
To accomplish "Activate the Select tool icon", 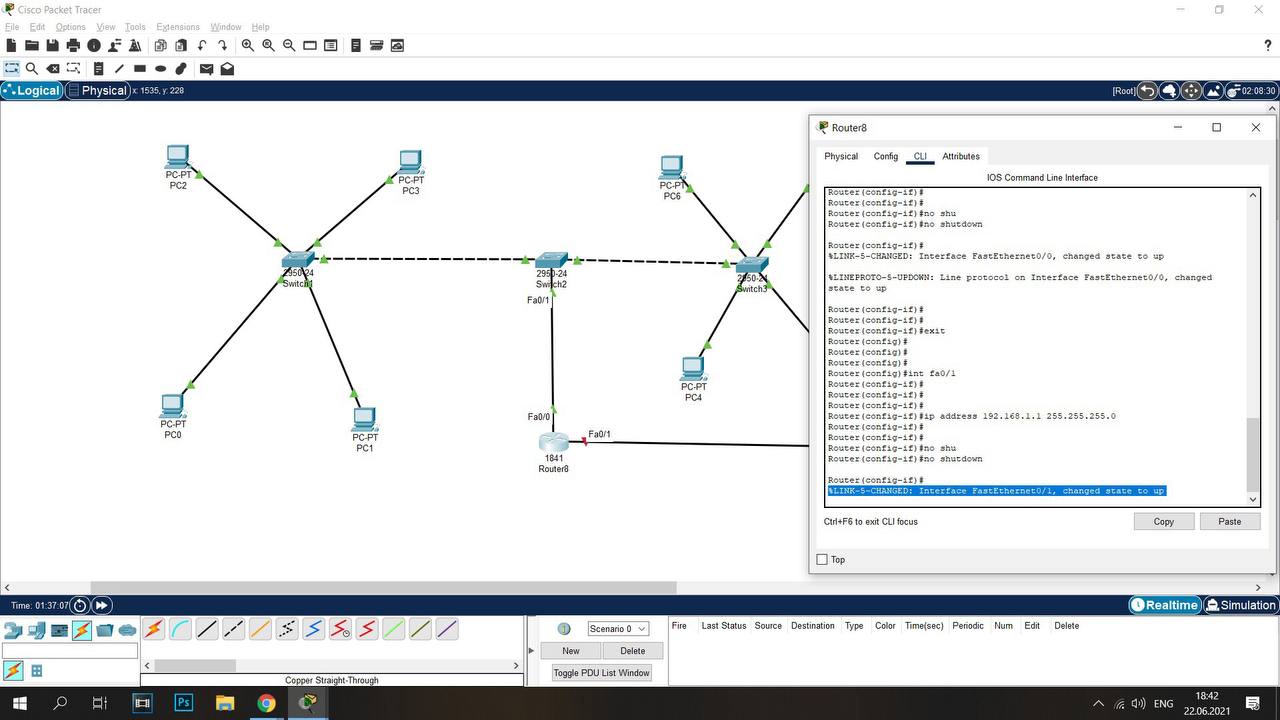I will pos(12,69).
